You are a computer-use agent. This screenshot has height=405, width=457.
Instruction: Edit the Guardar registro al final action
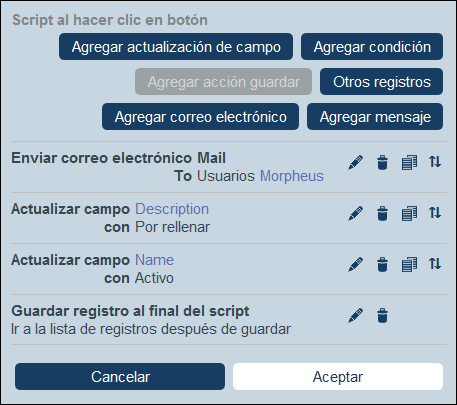355,316
